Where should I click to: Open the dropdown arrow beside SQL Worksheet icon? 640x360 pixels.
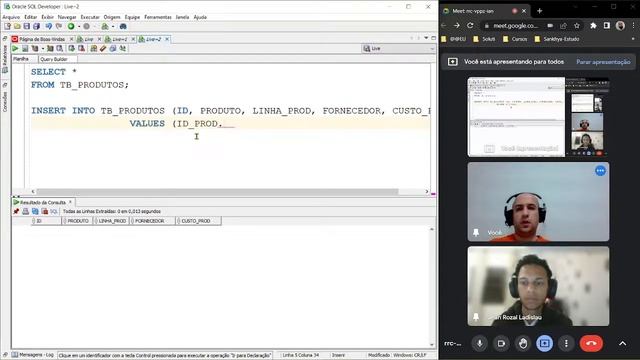click(113, 27)
